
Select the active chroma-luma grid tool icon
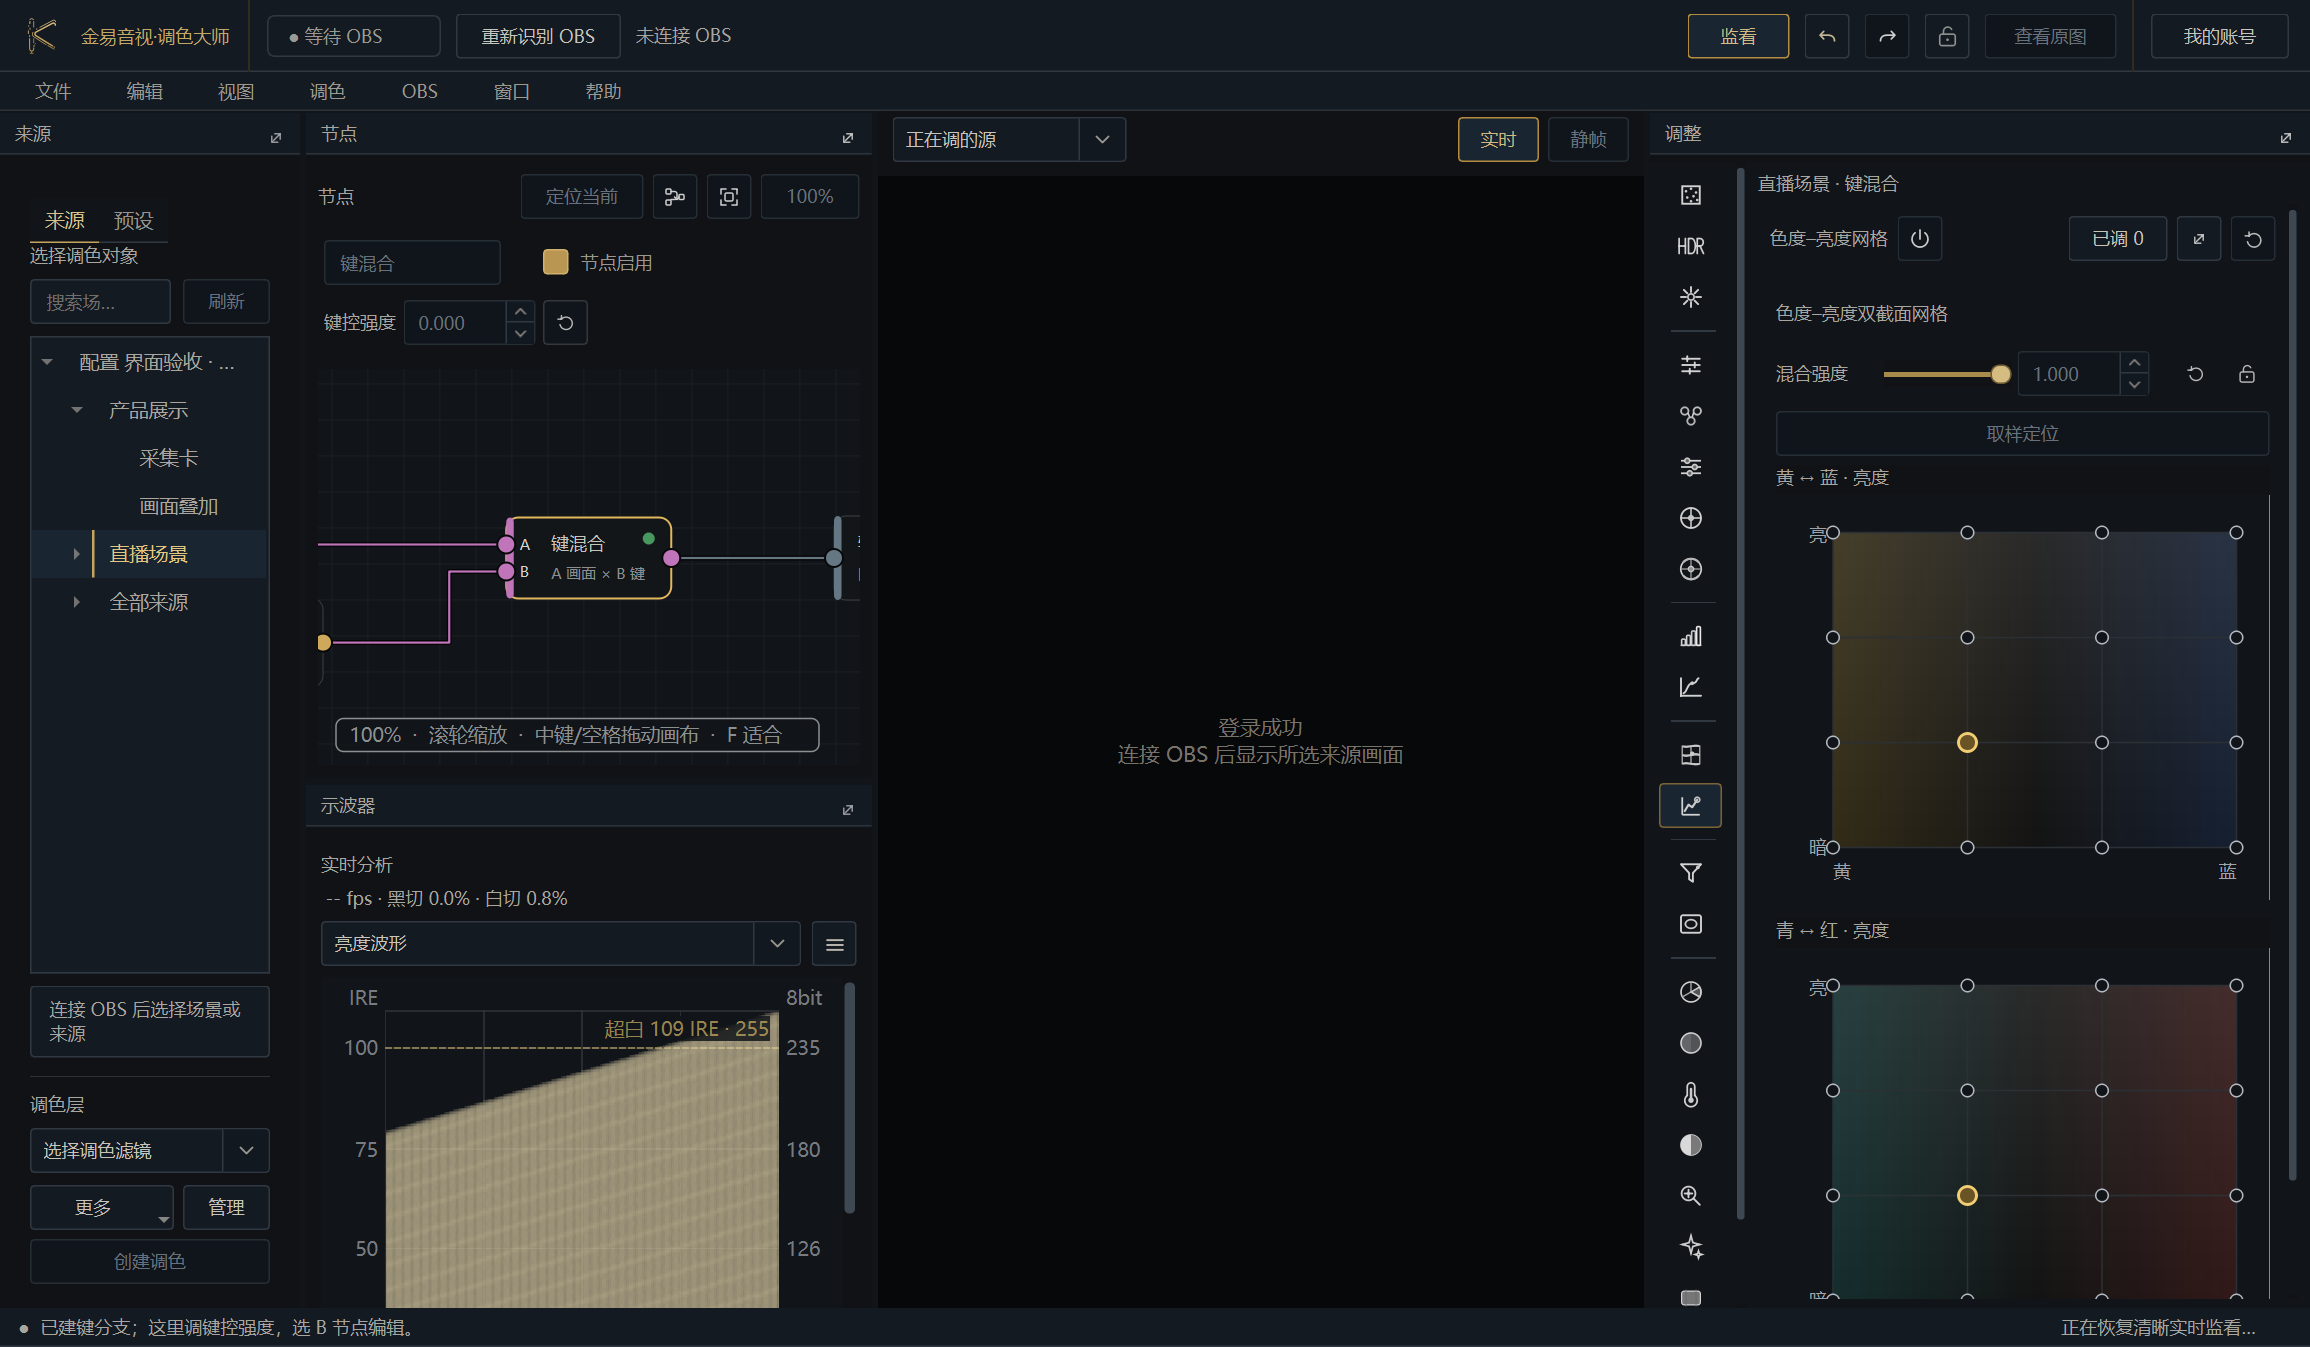pos(1690,805)
